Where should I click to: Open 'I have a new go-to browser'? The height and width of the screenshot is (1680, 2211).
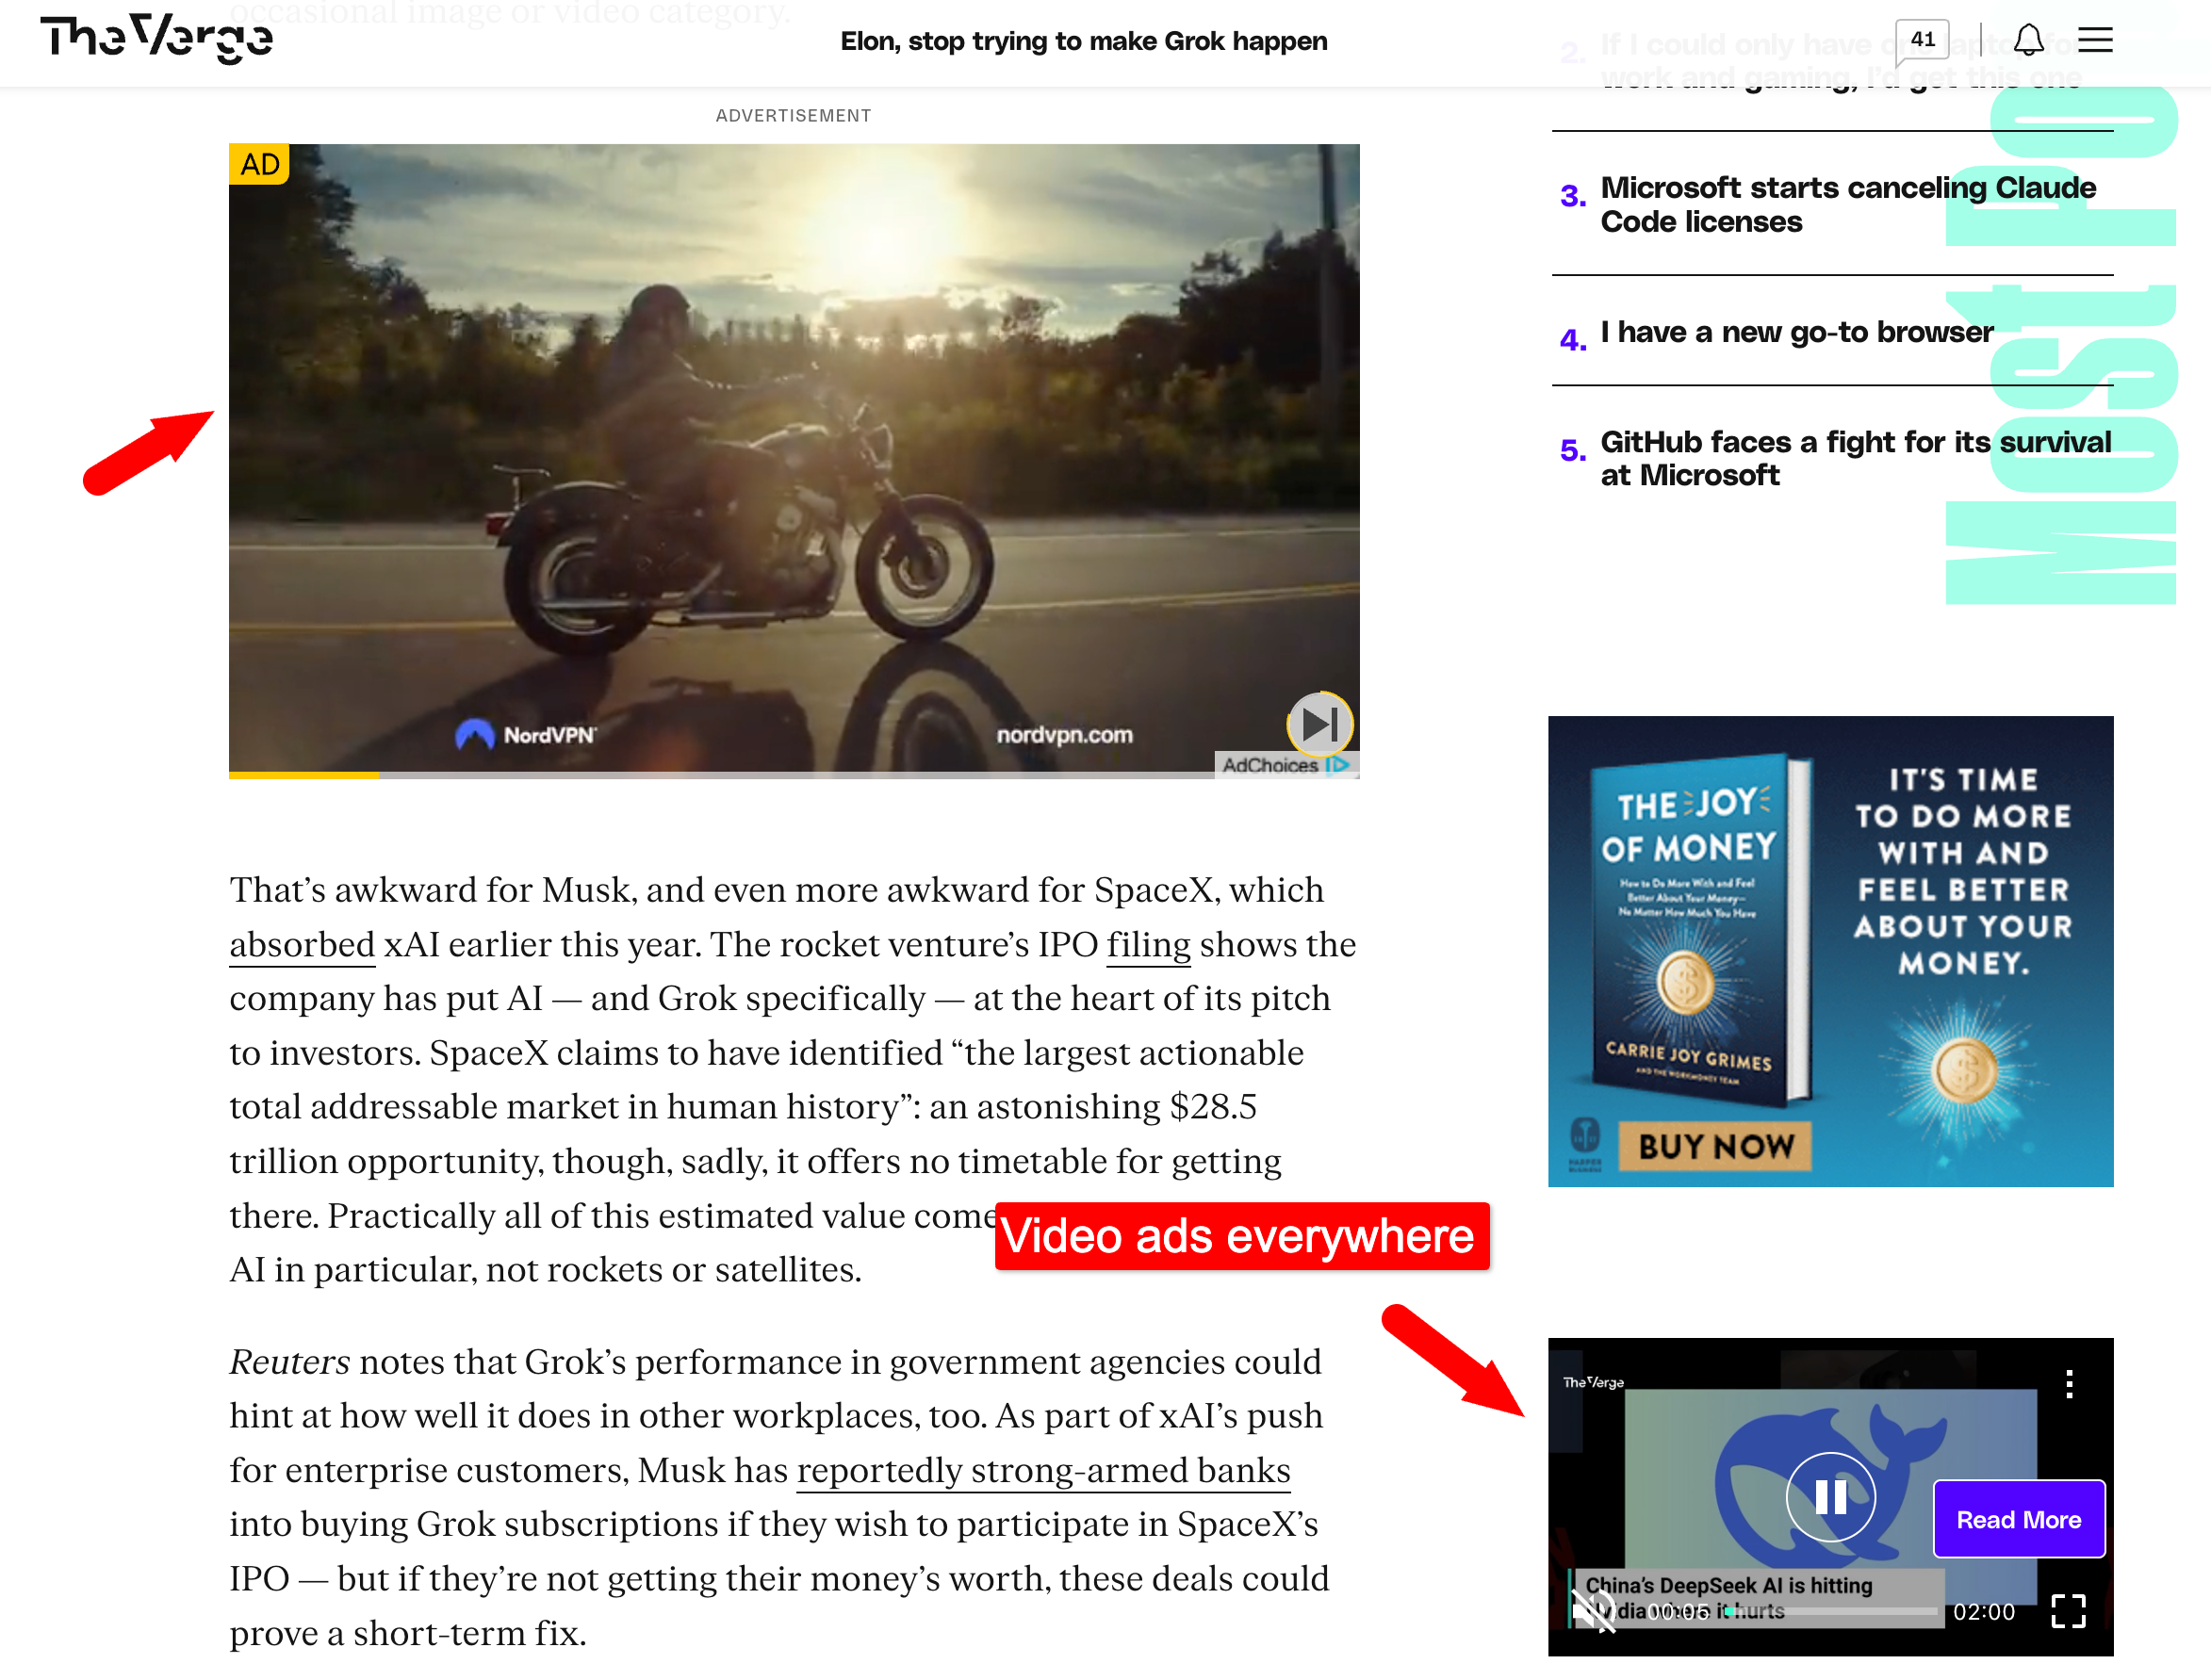[1796, 332]
